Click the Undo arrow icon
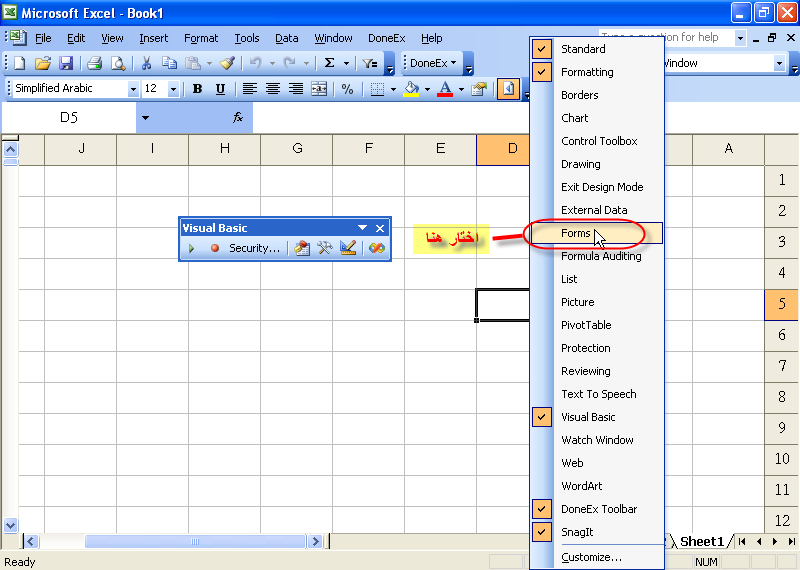The image size is (800, 570). (x=256, y=63)
